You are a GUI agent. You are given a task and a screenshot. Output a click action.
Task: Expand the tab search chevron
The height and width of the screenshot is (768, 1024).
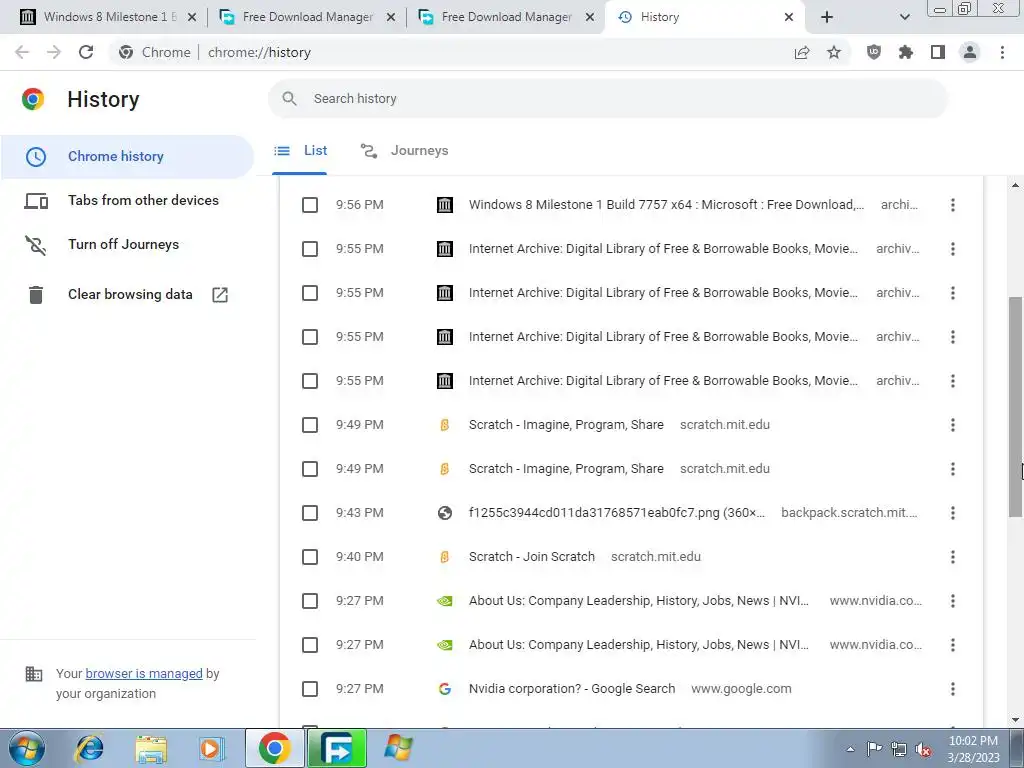click(x=904, y=17)
